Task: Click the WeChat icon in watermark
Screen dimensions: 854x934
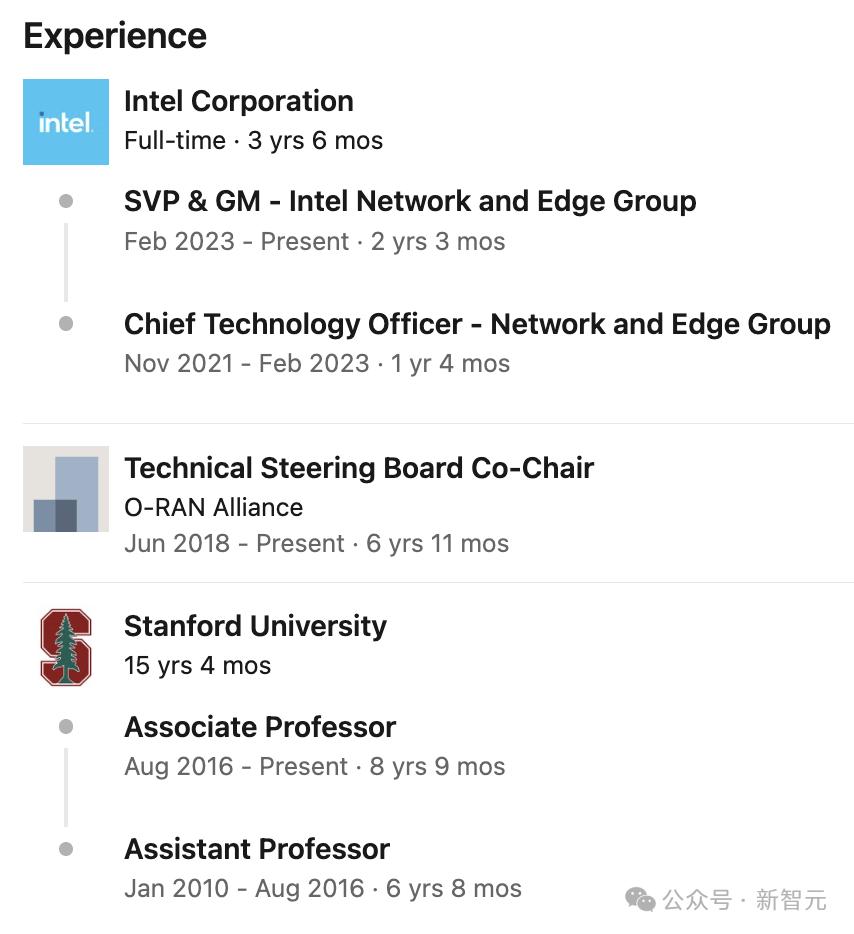Action: click(x=640, y=899)
